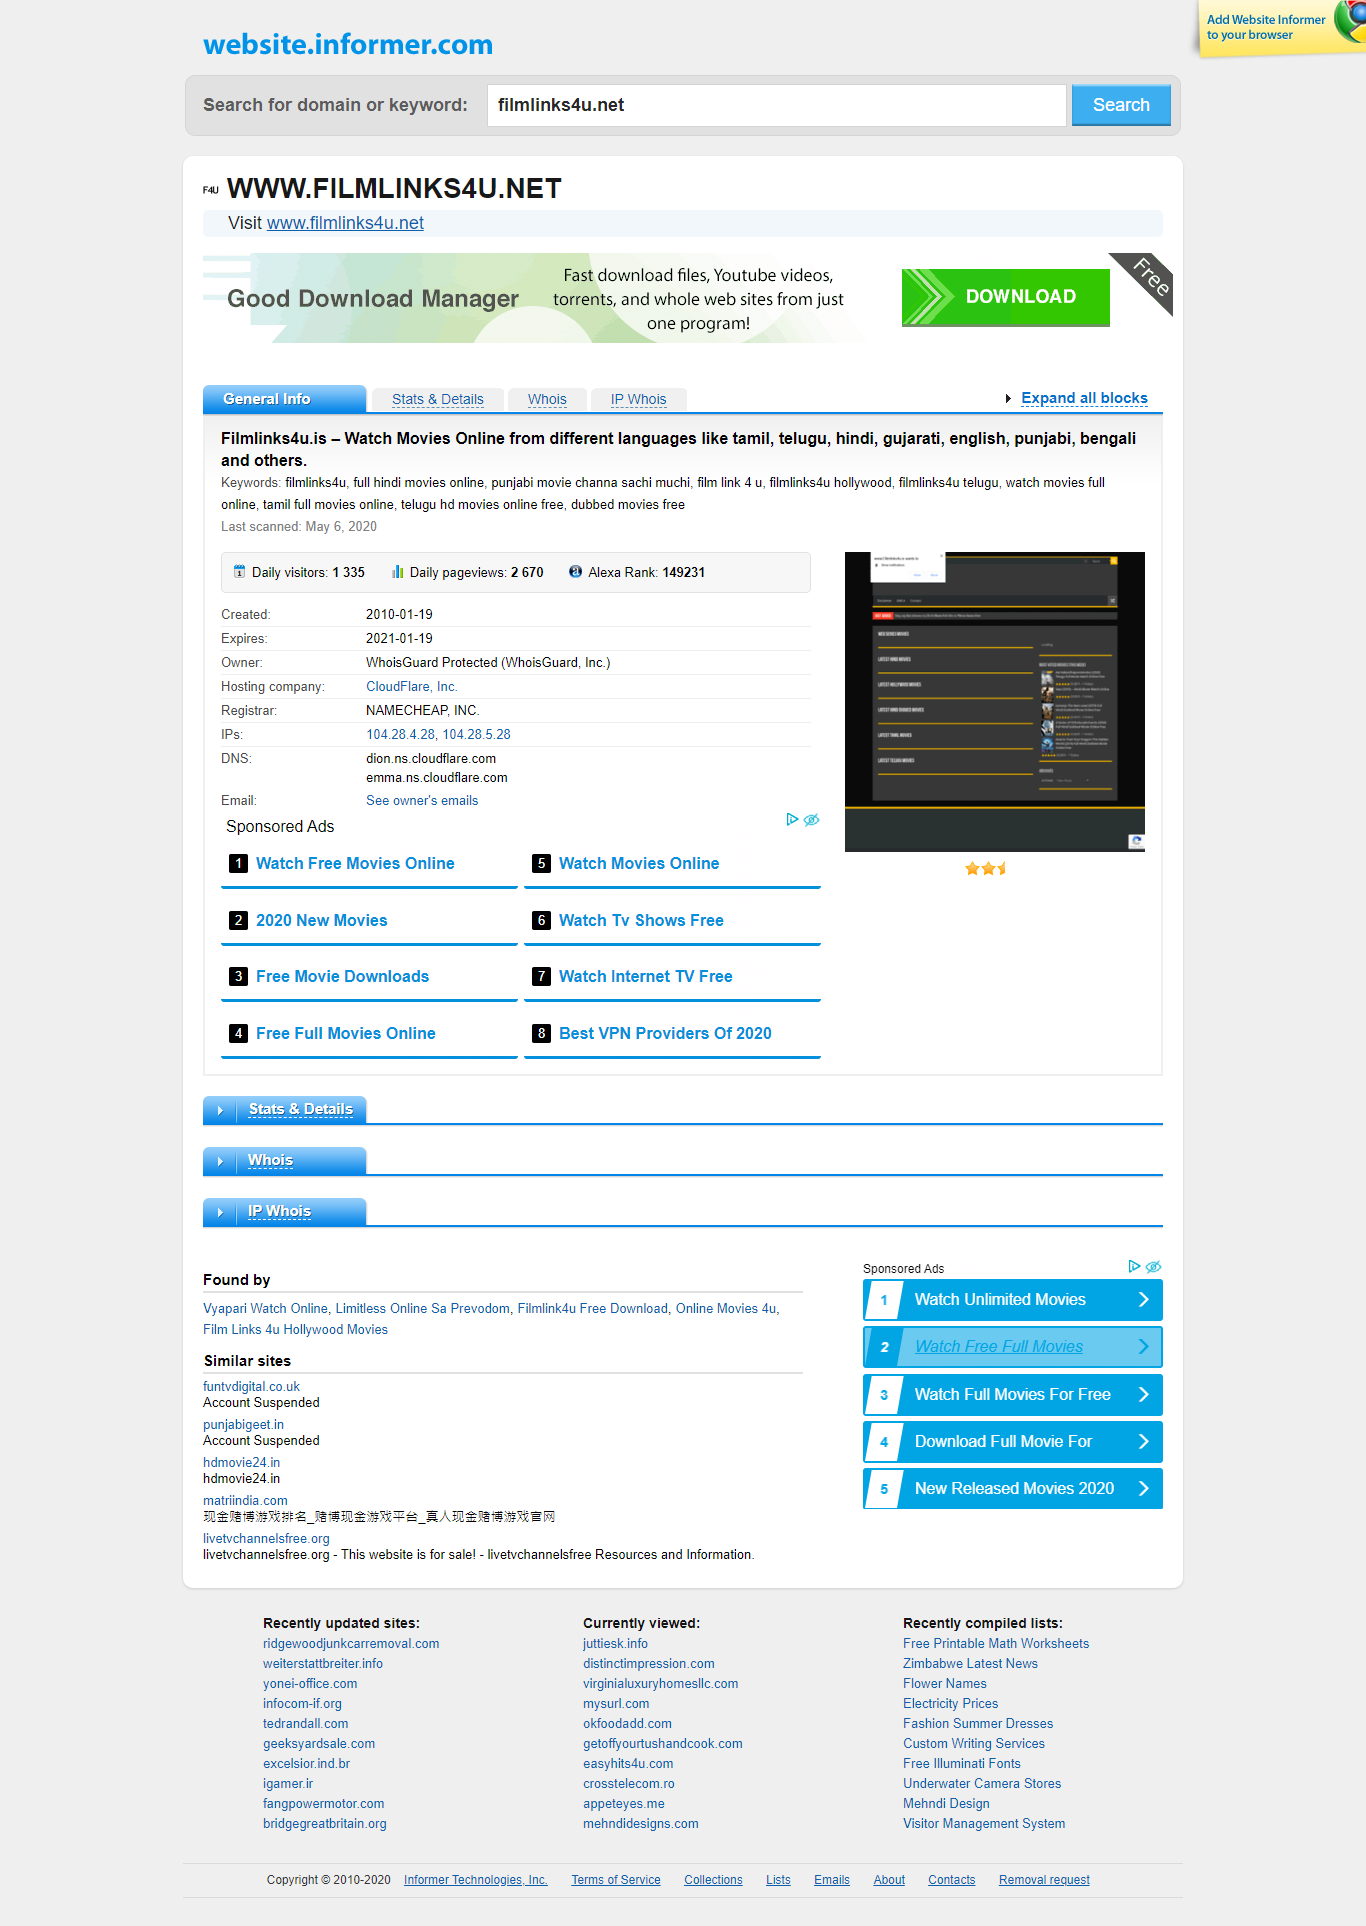Click IP address 104.28.4.28

tap(400, 735)
